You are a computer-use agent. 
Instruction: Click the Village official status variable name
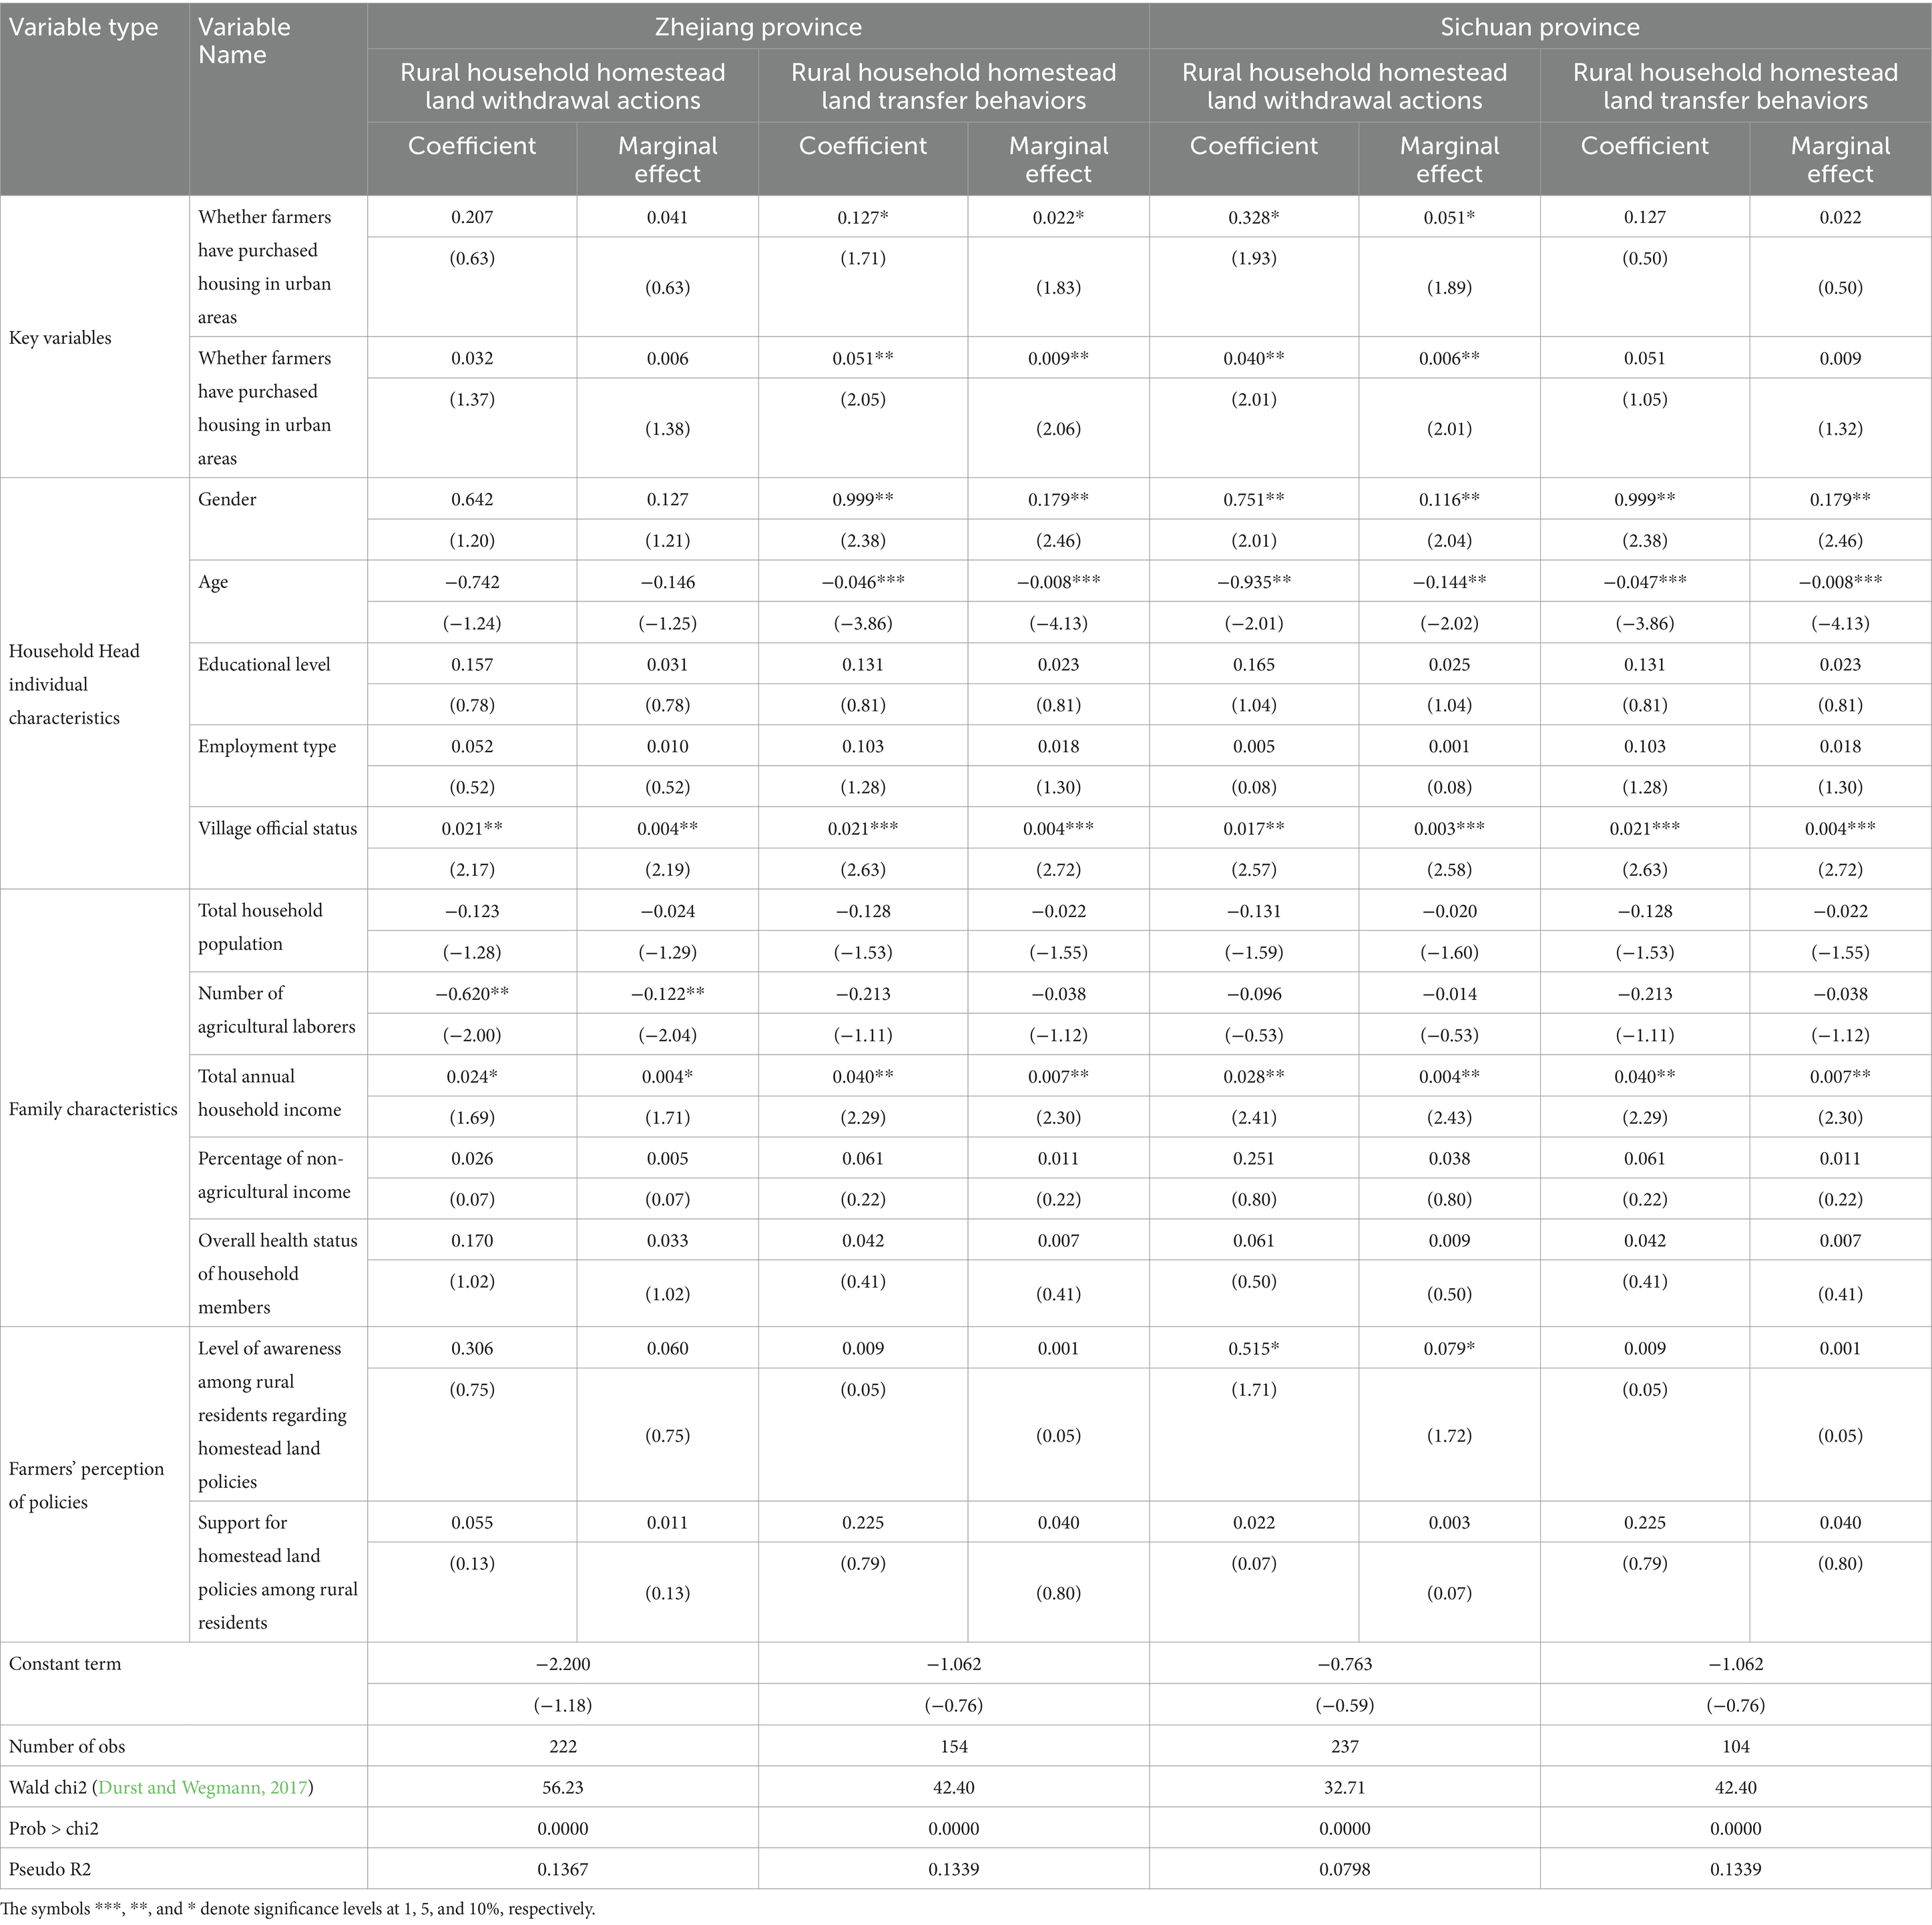(x=277, y=828)
